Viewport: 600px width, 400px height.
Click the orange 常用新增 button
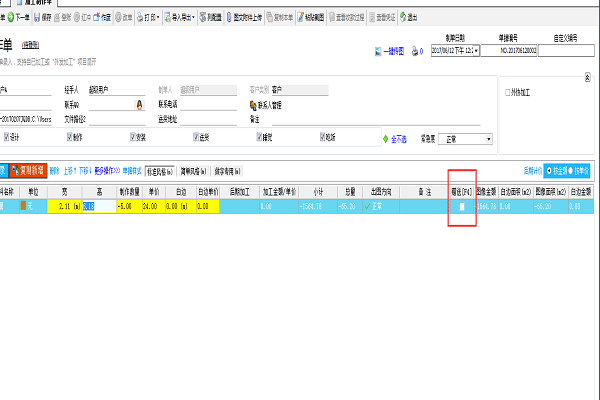[x=28, y=171]
